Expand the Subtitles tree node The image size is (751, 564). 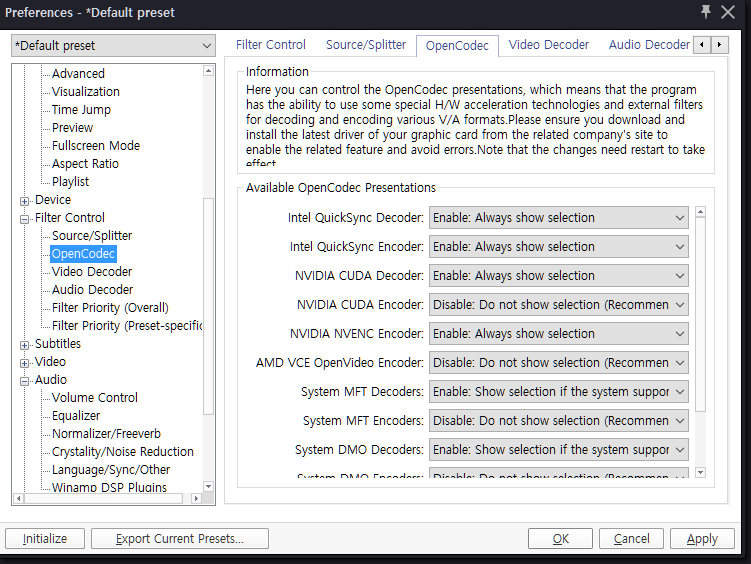coord(25,344)
